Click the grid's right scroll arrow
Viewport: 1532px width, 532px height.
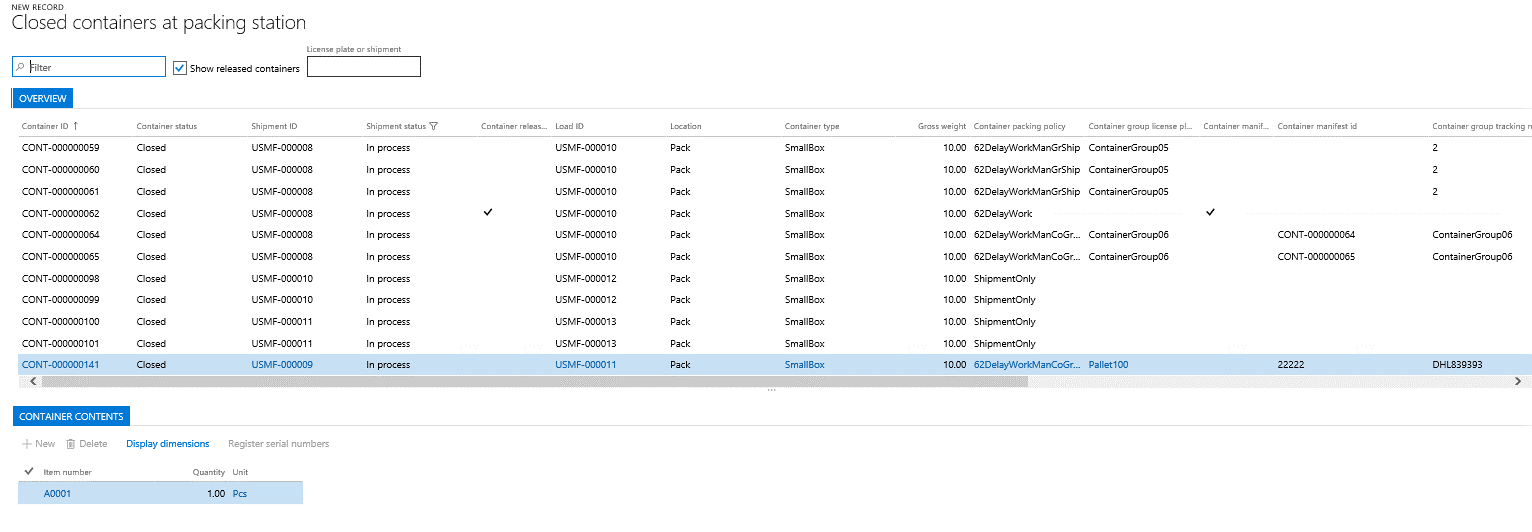pos(1517,381)
